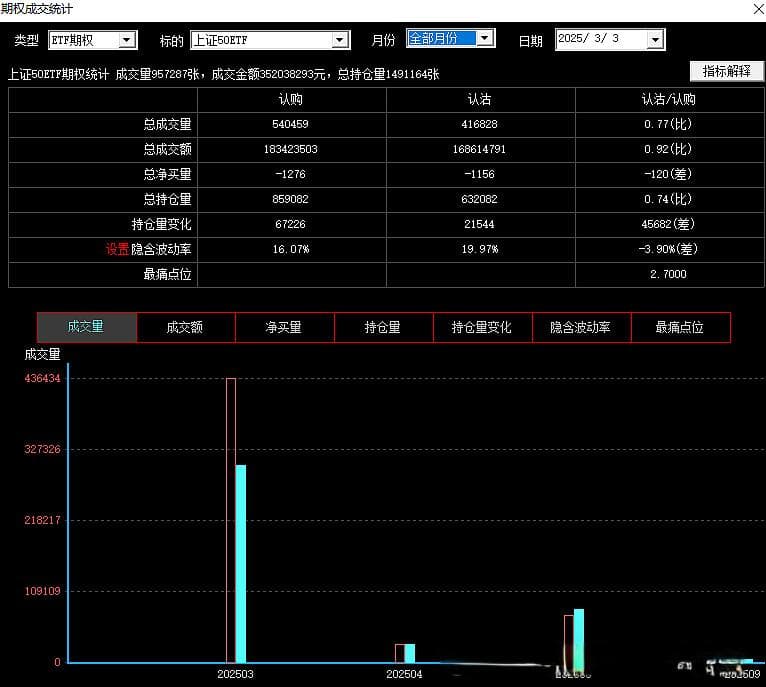766x687 pixels.
Task: Open the 日期 date picker arrow
Action: [x=655, y=40]
